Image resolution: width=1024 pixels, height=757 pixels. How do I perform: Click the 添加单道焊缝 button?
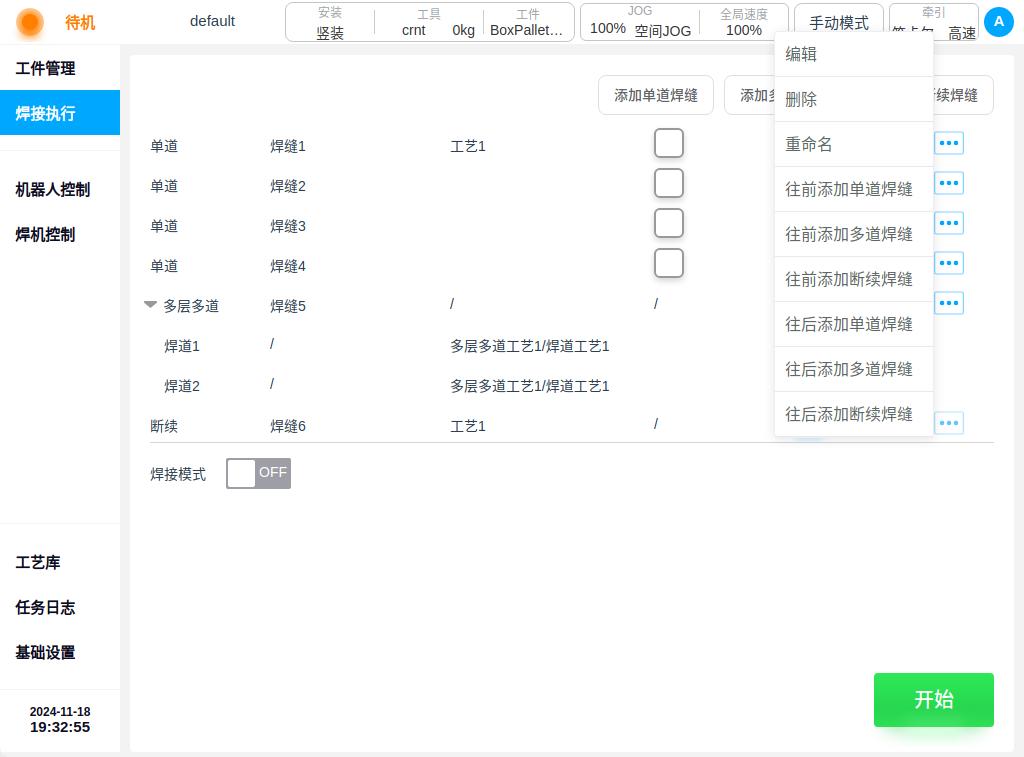click(656, 95)
